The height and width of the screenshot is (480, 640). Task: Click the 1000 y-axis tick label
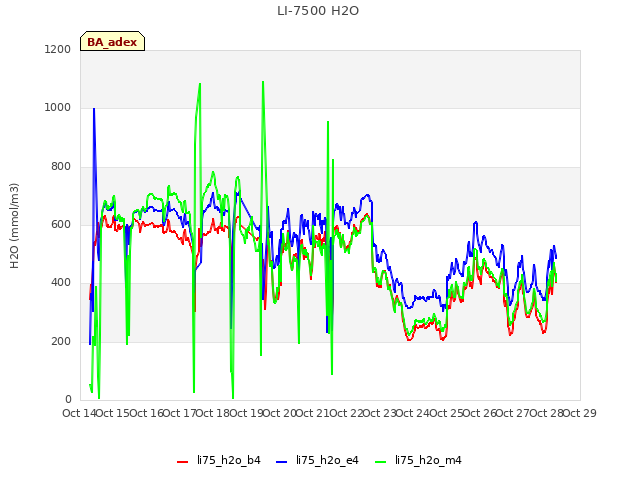[x=58, y=108]
